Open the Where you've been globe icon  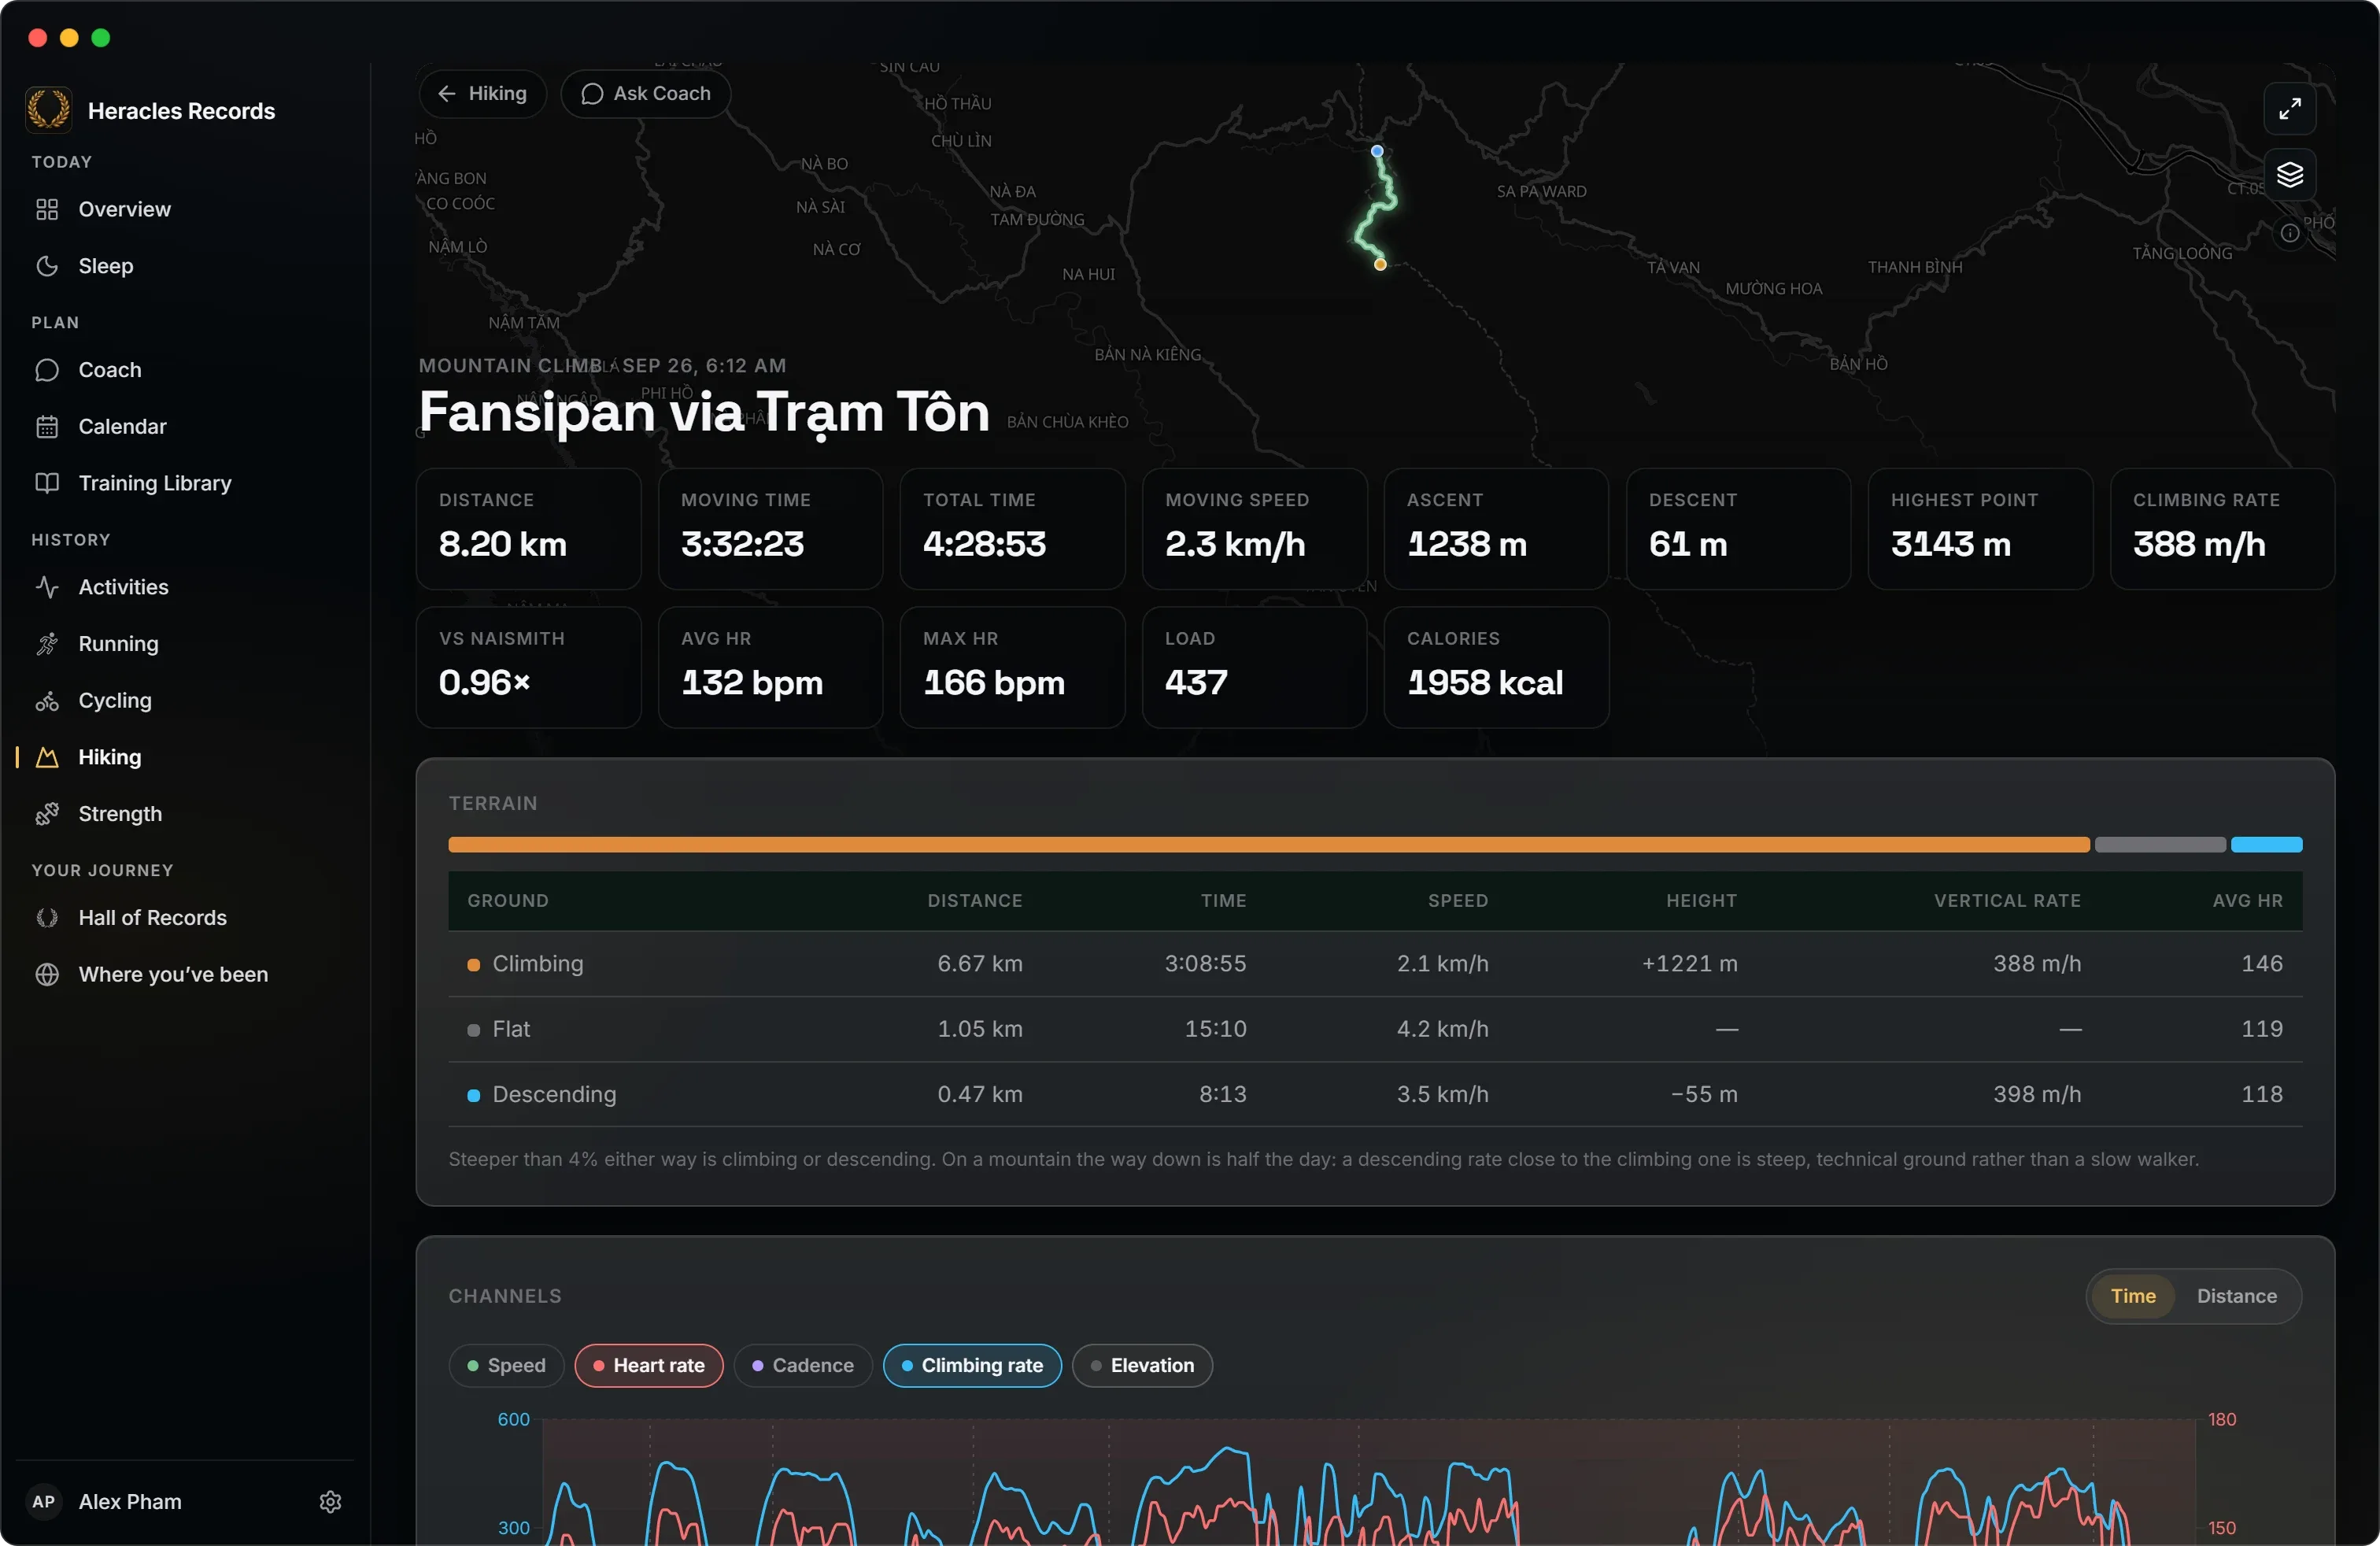coord(47,975)
